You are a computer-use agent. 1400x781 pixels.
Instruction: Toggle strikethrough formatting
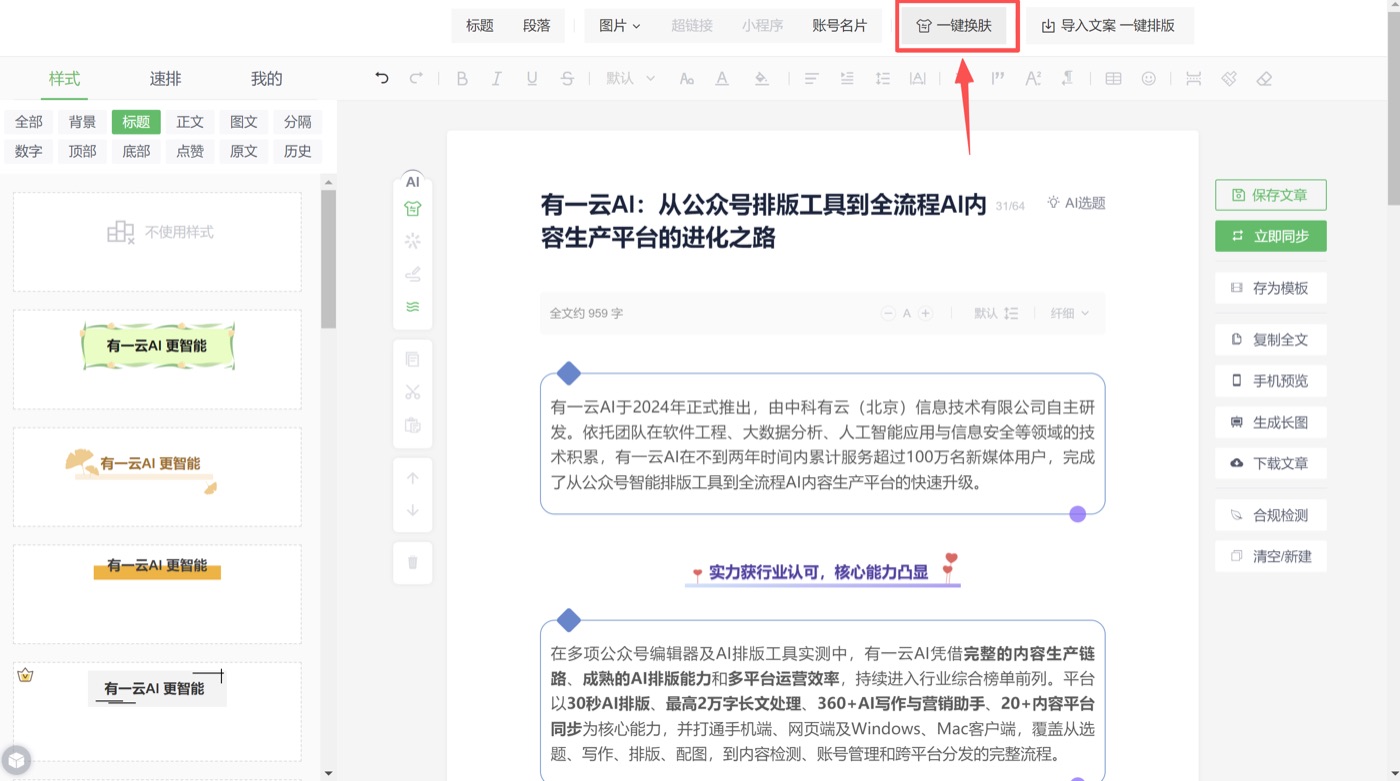(567, 78)
